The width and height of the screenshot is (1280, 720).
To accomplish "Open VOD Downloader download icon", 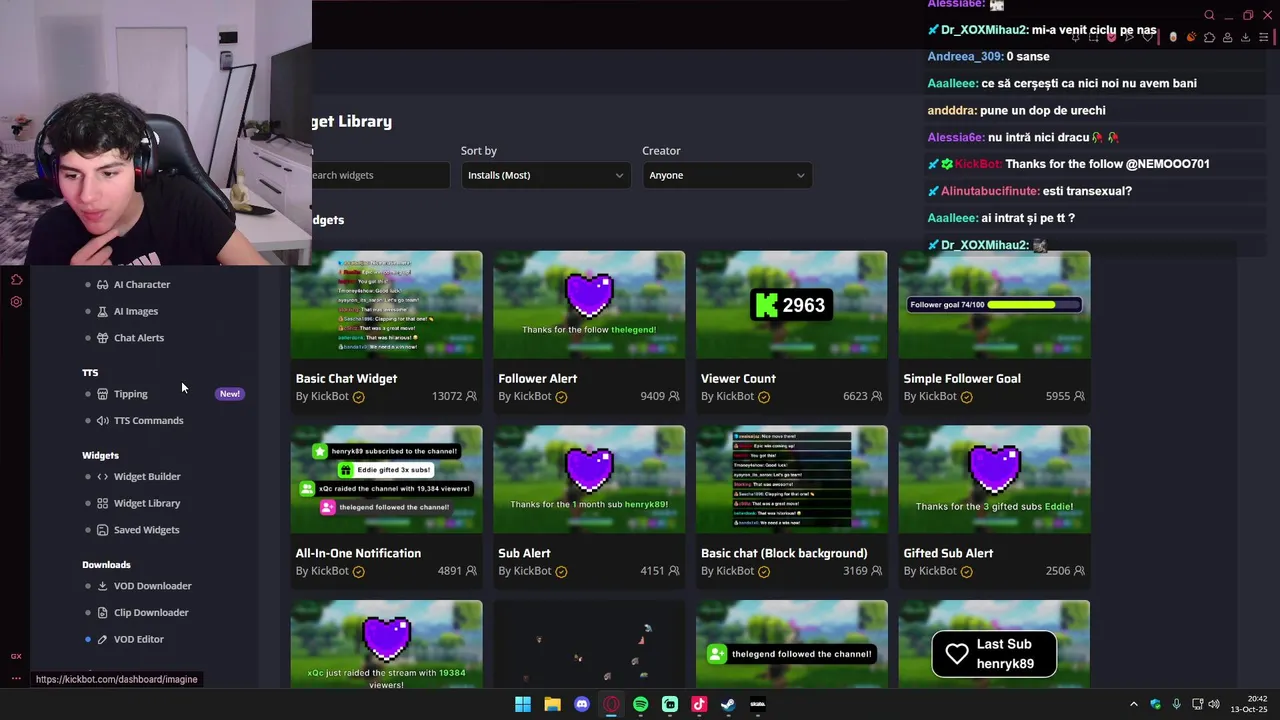I will 102,586.
